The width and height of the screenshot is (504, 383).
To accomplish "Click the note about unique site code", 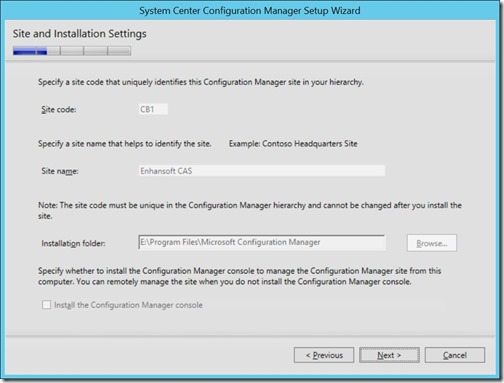I will (250, 210).
